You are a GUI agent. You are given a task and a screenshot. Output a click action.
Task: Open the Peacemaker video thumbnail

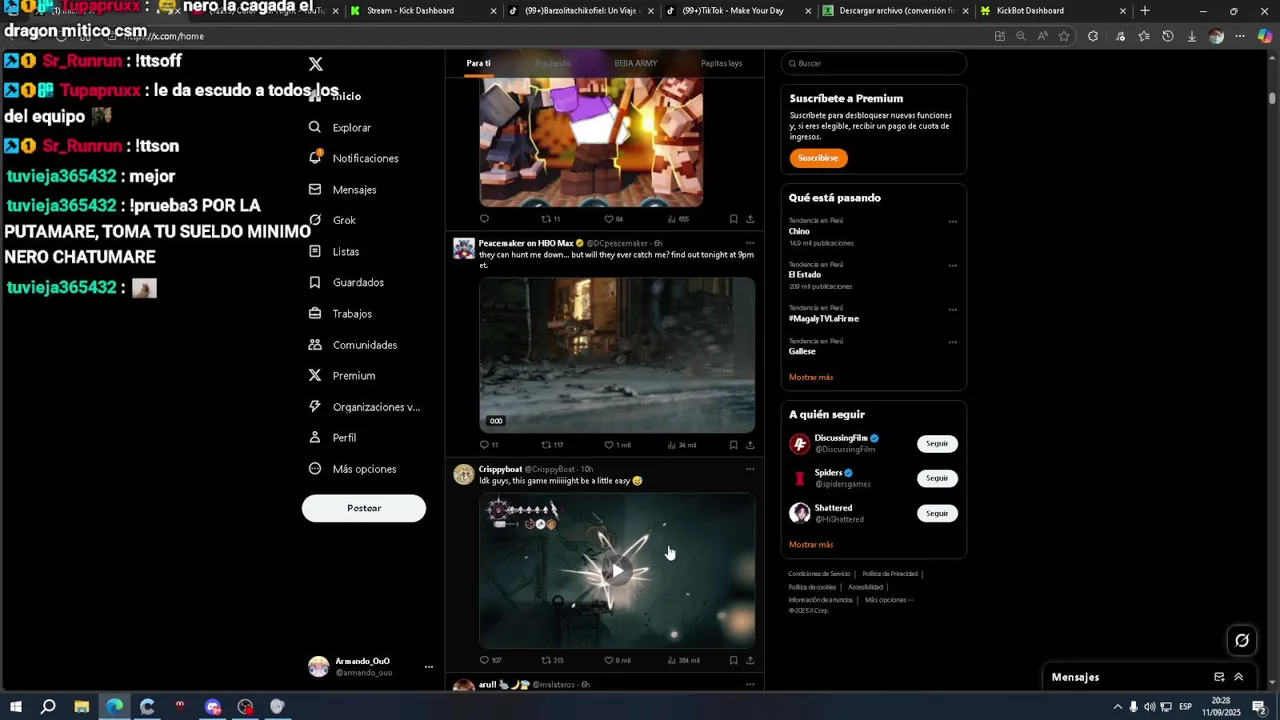coord(617,355)
